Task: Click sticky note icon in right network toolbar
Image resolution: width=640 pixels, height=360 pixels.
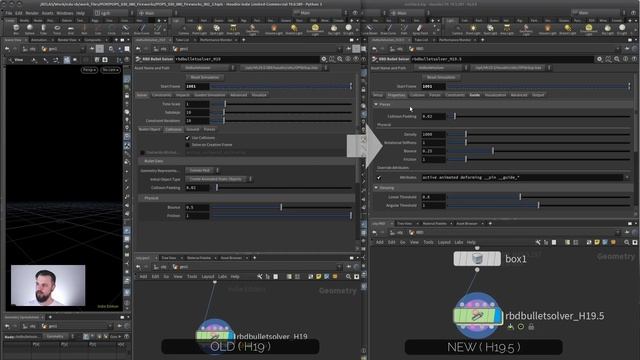Action: click(x=597, y=242)
